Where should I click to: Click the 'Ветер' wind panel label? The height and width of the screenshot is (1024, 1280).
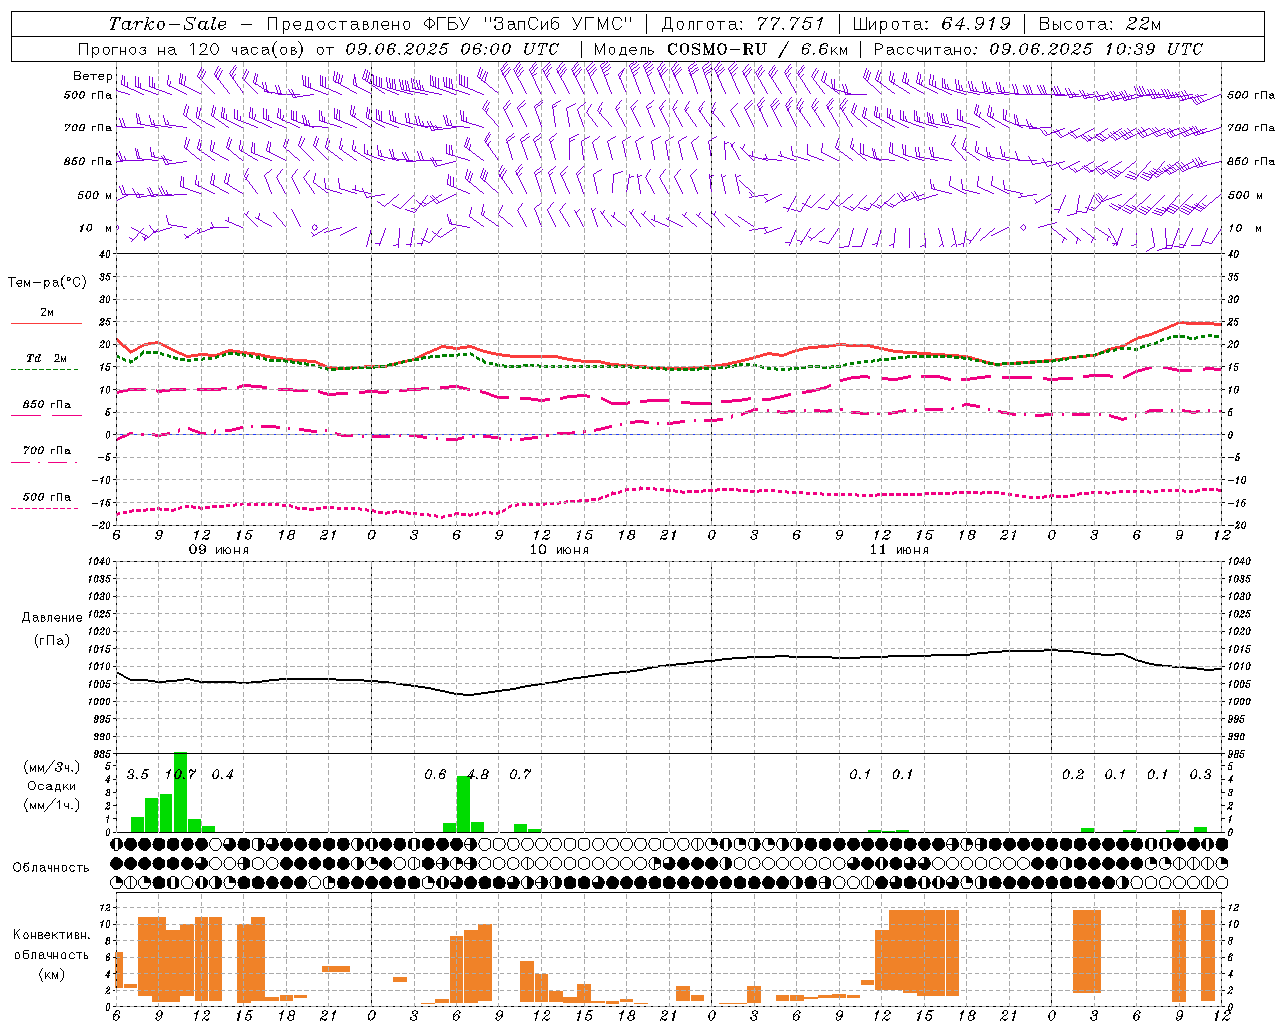93,76
